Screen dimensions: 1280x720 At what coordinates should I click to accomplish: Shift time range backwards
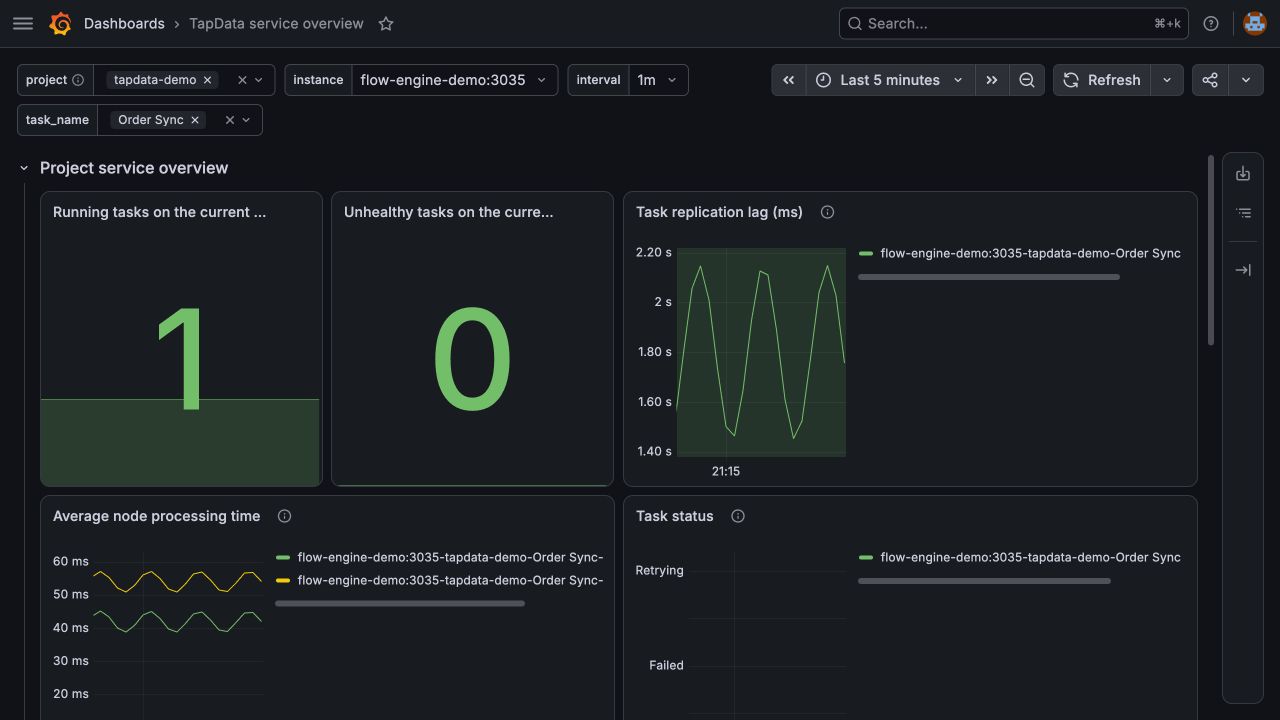tap(788, 80)
